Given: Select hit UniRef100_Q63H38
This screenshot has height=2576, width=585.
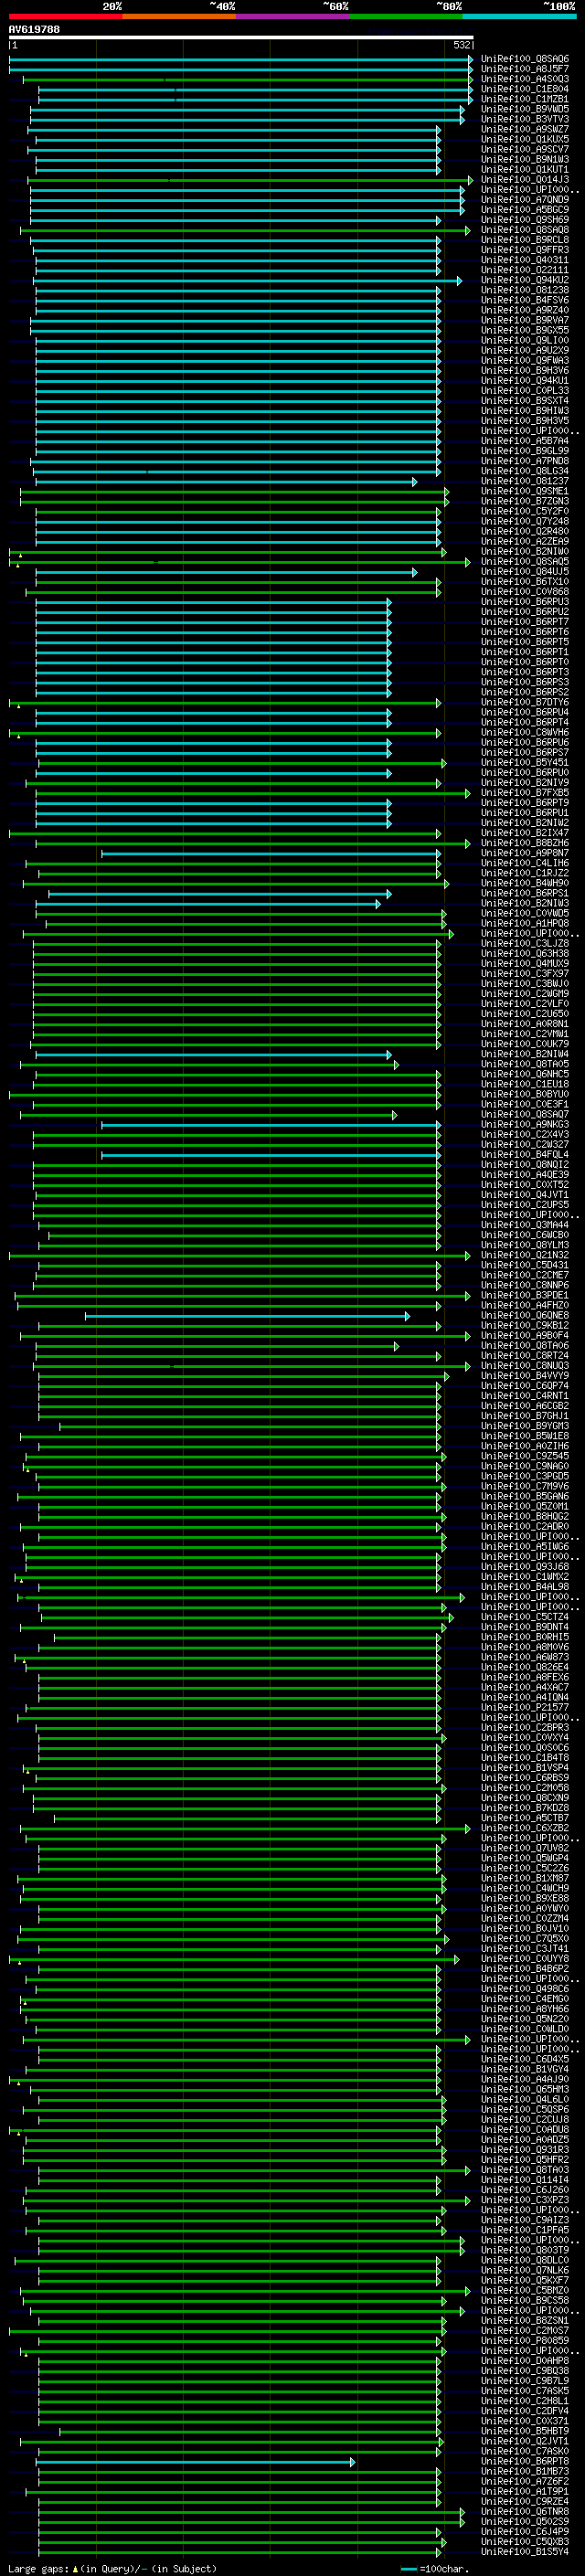Looking at the screenshot, I should point(525,954).
